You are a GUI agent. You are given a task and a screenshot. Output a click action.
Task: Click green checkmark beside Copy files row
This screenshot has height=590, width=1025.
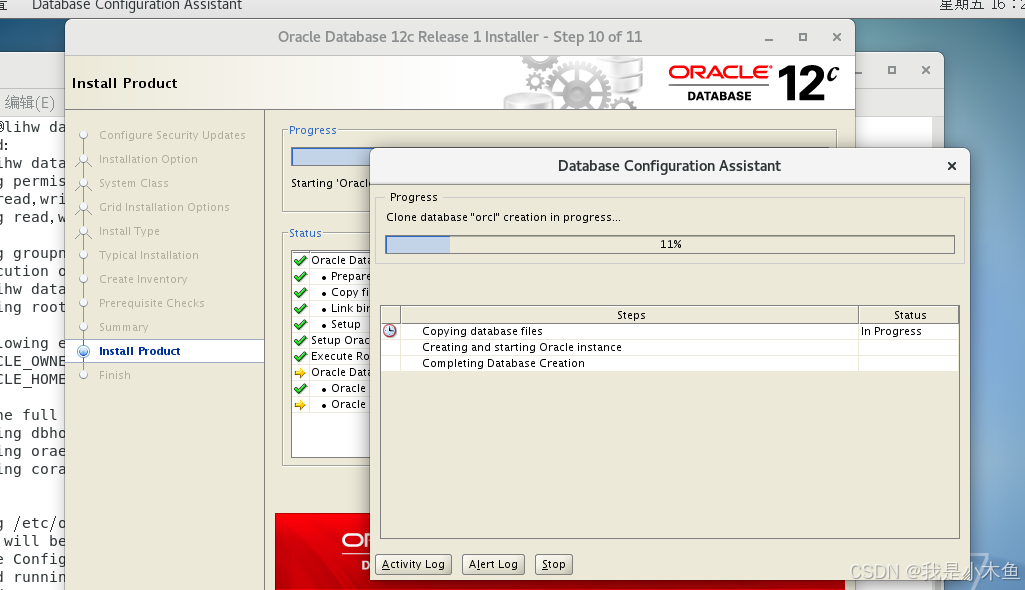pos(301,292)
